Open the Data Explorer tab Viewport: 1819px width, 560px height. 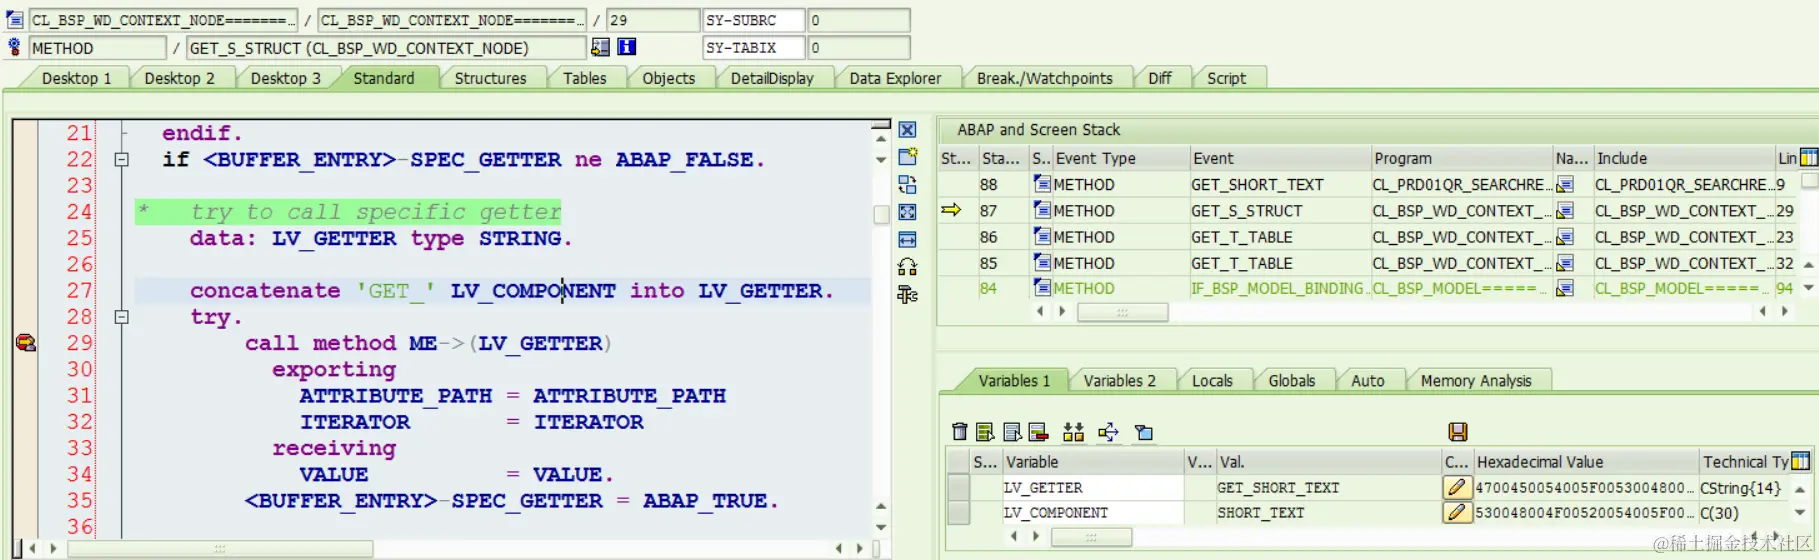tap(895, 78)
